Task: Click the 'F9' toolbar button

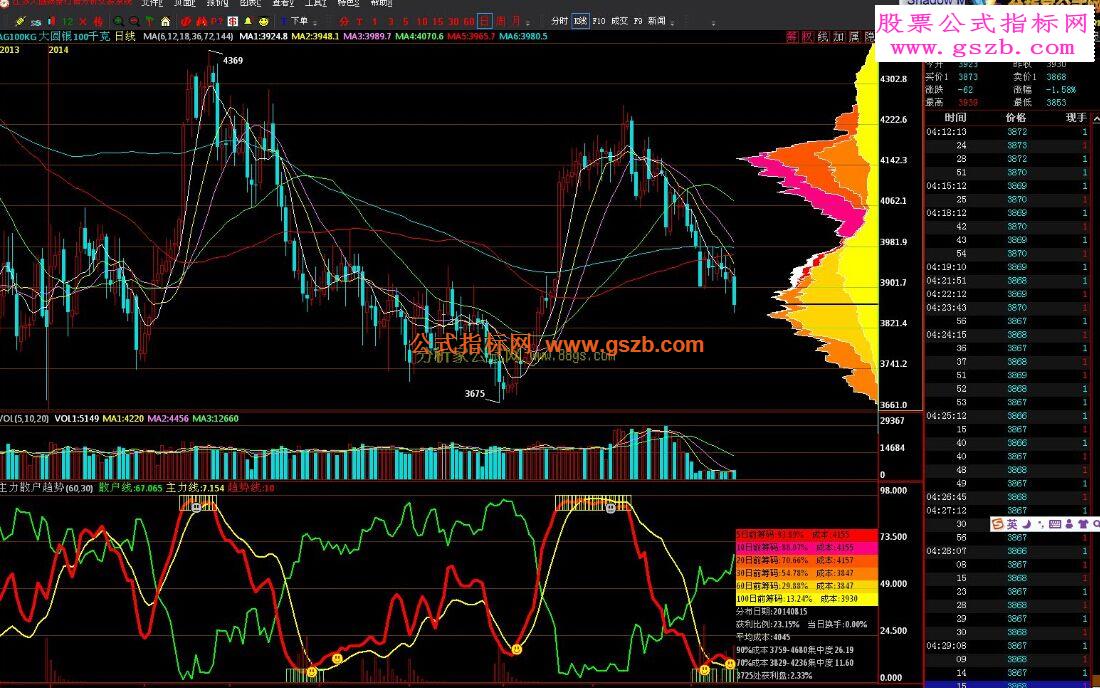Action: pyautogui.click(x=638, y=21)
